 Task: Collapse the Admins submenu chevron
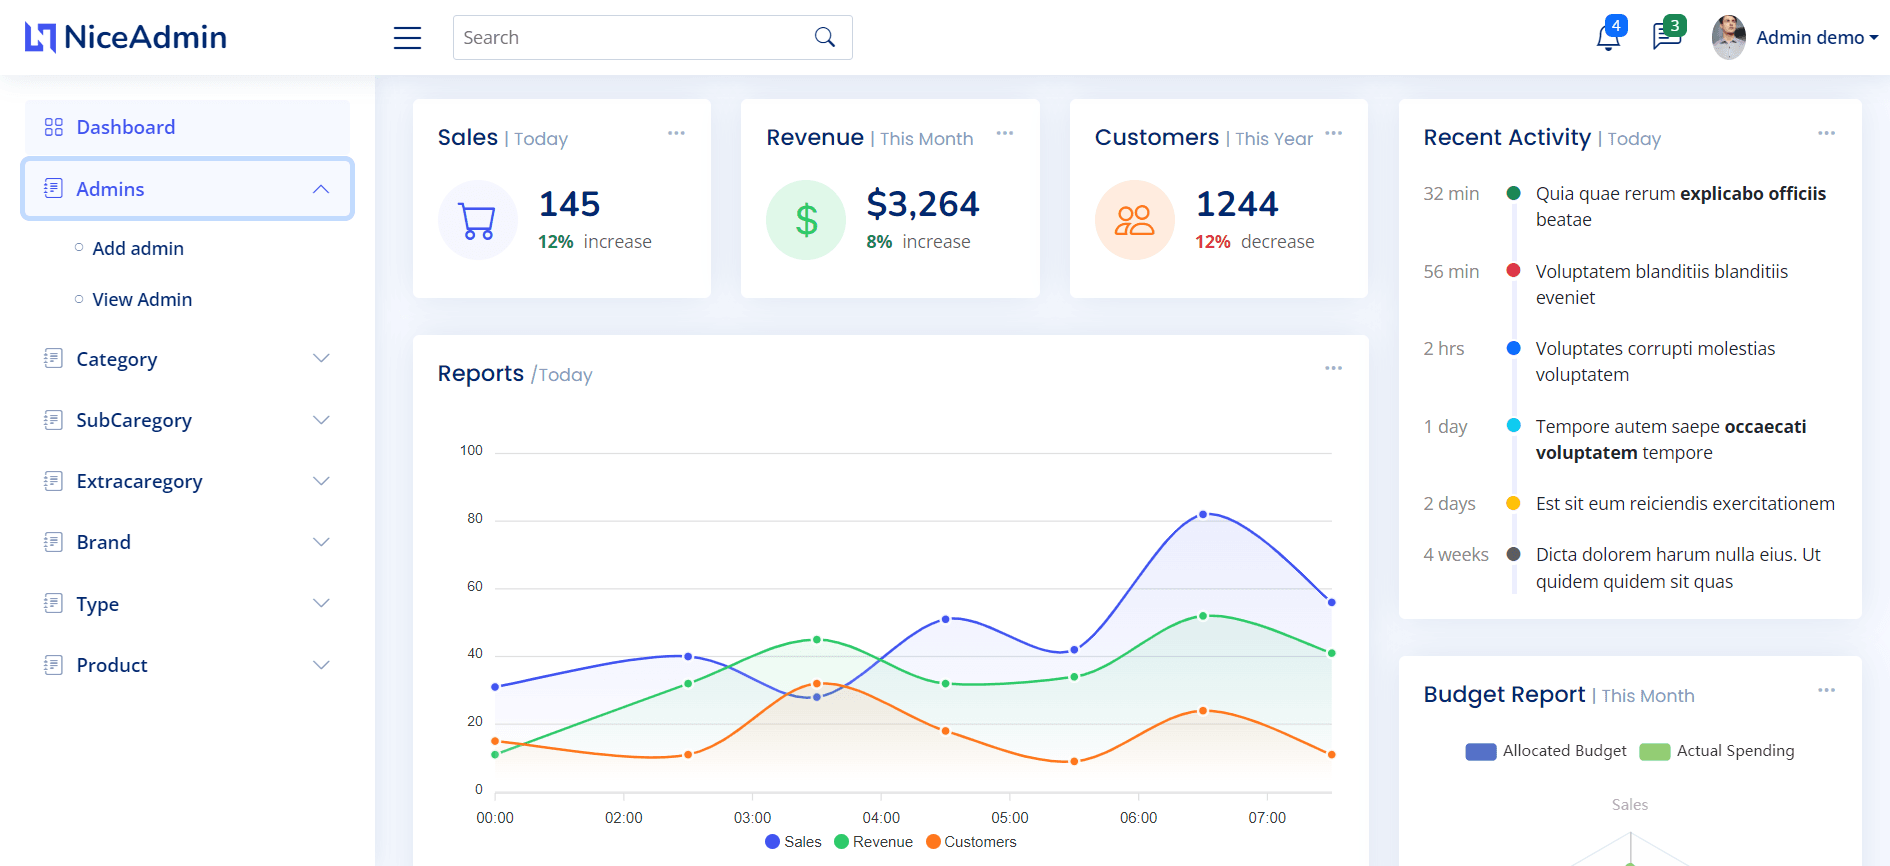tap(321, 189)
